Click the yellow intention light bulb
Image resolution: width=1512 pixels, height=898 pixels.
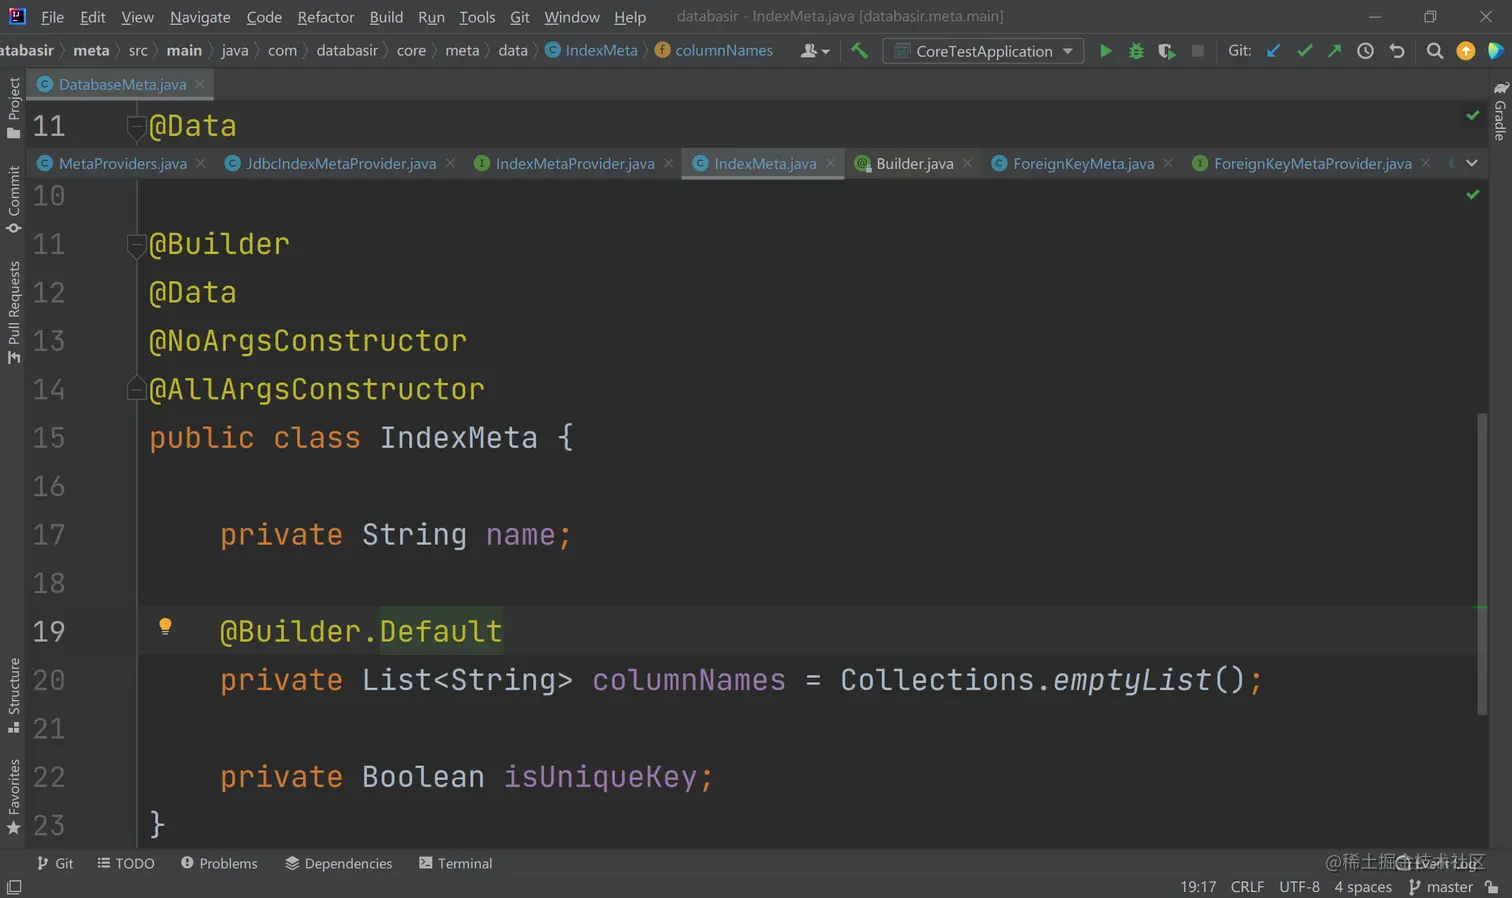tap(166, 627)
